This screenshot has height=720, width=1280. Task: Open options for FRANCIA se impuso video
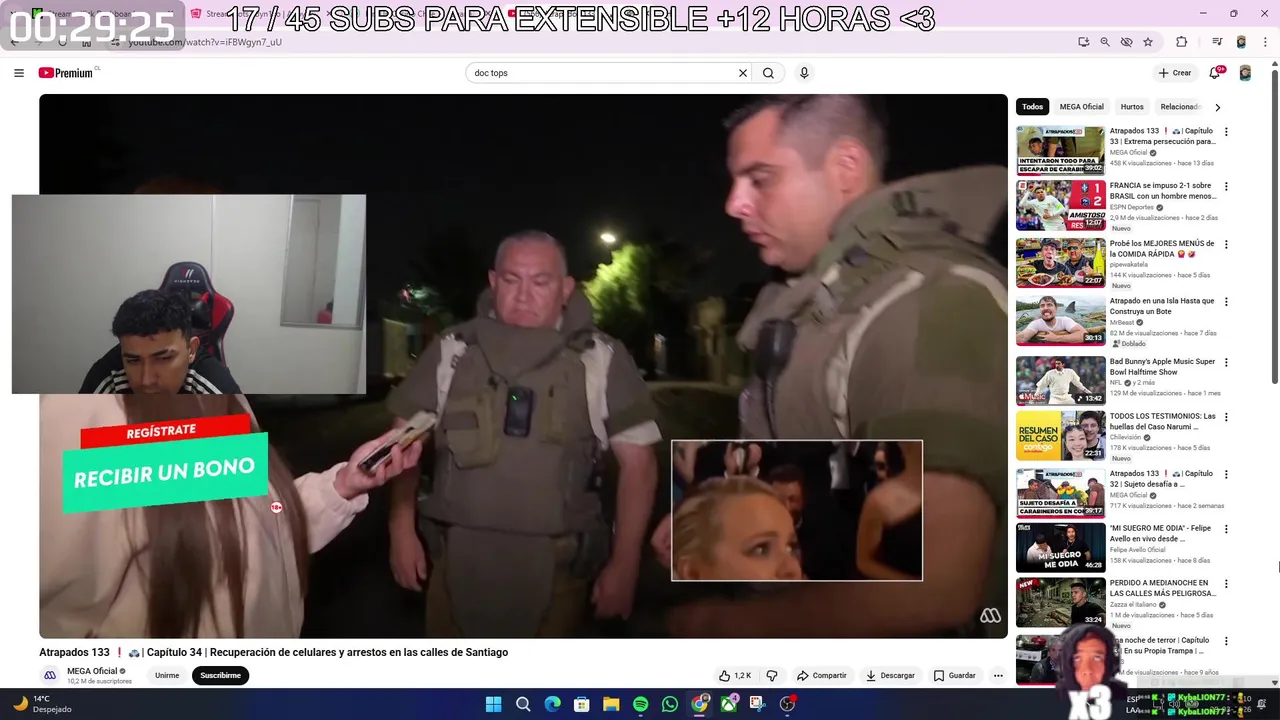click(x=1226, y=187)
